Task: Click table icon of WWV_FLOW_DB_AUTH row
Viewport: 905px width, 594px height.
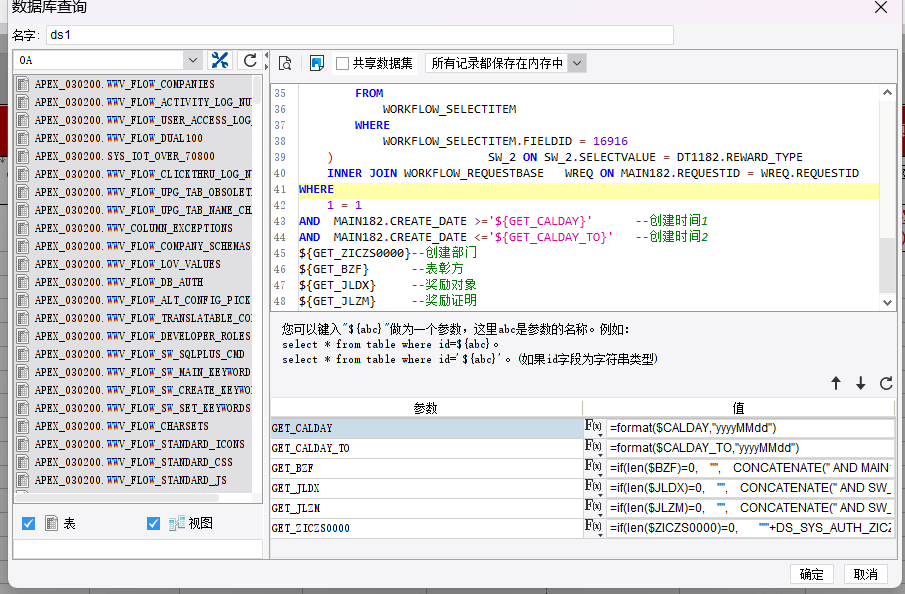Action: tap(23, 282)
